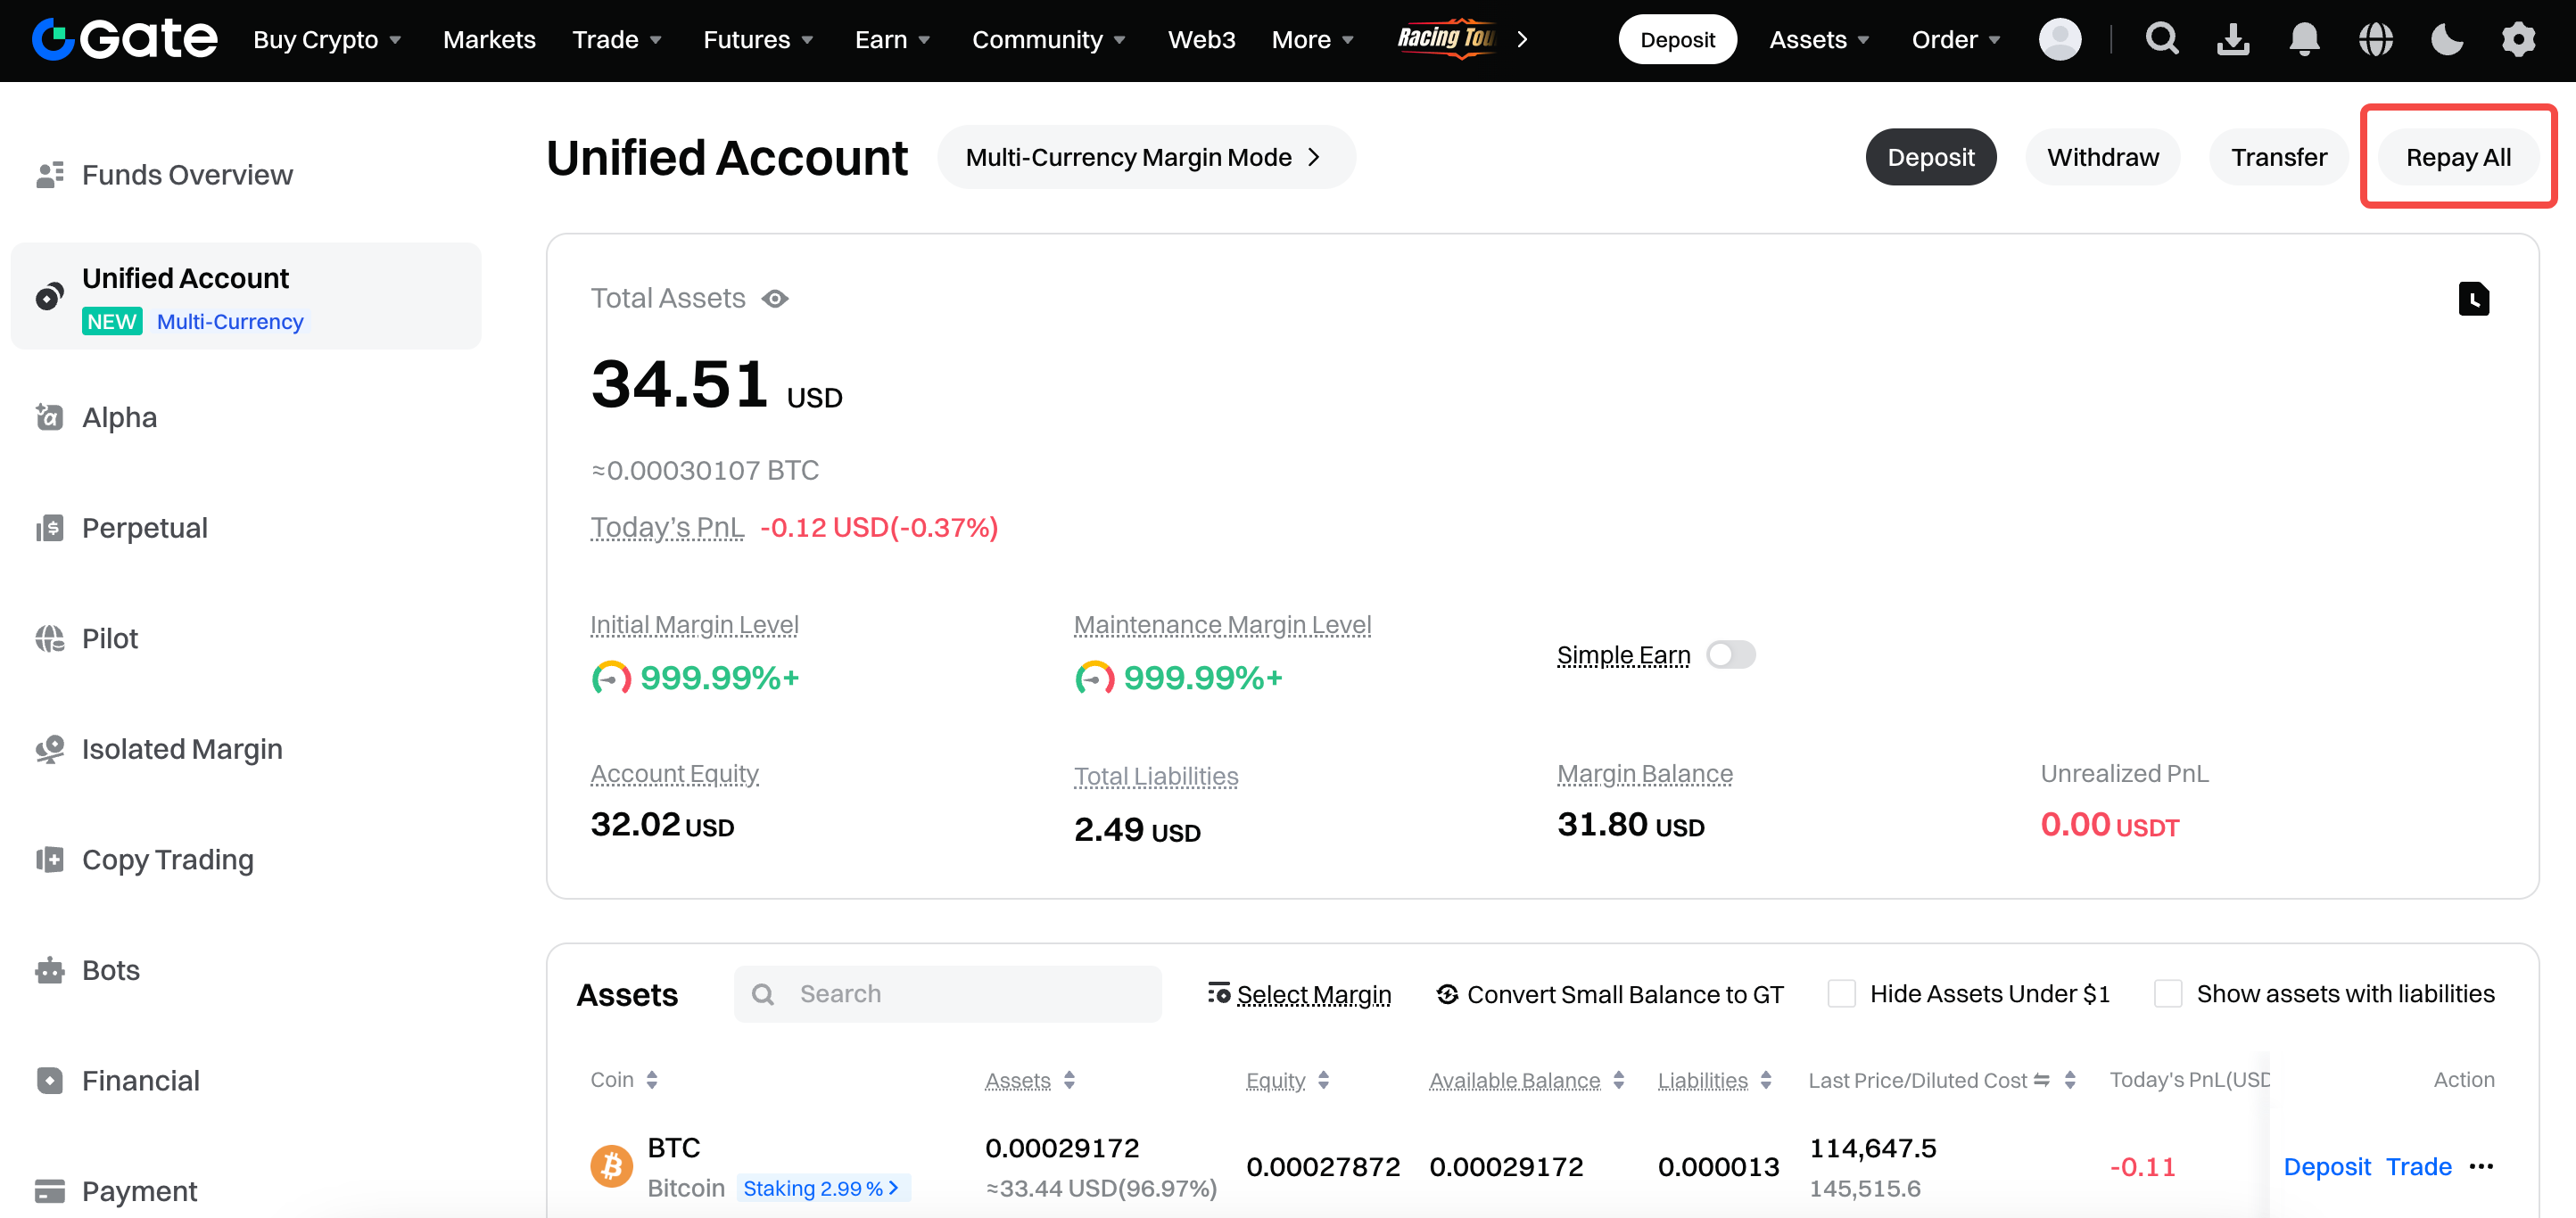Check Hide Assets Under $1

[1841, 994]
